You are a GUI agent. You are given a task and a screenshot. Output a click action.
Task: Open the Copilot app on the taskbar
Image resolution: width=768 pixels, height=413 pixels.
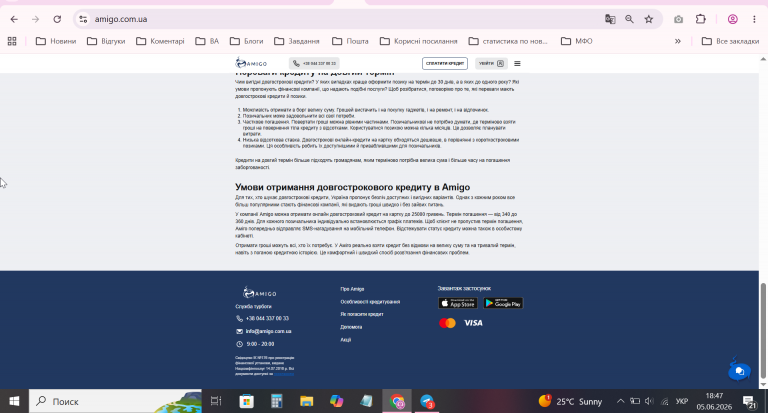click(336, 401)
